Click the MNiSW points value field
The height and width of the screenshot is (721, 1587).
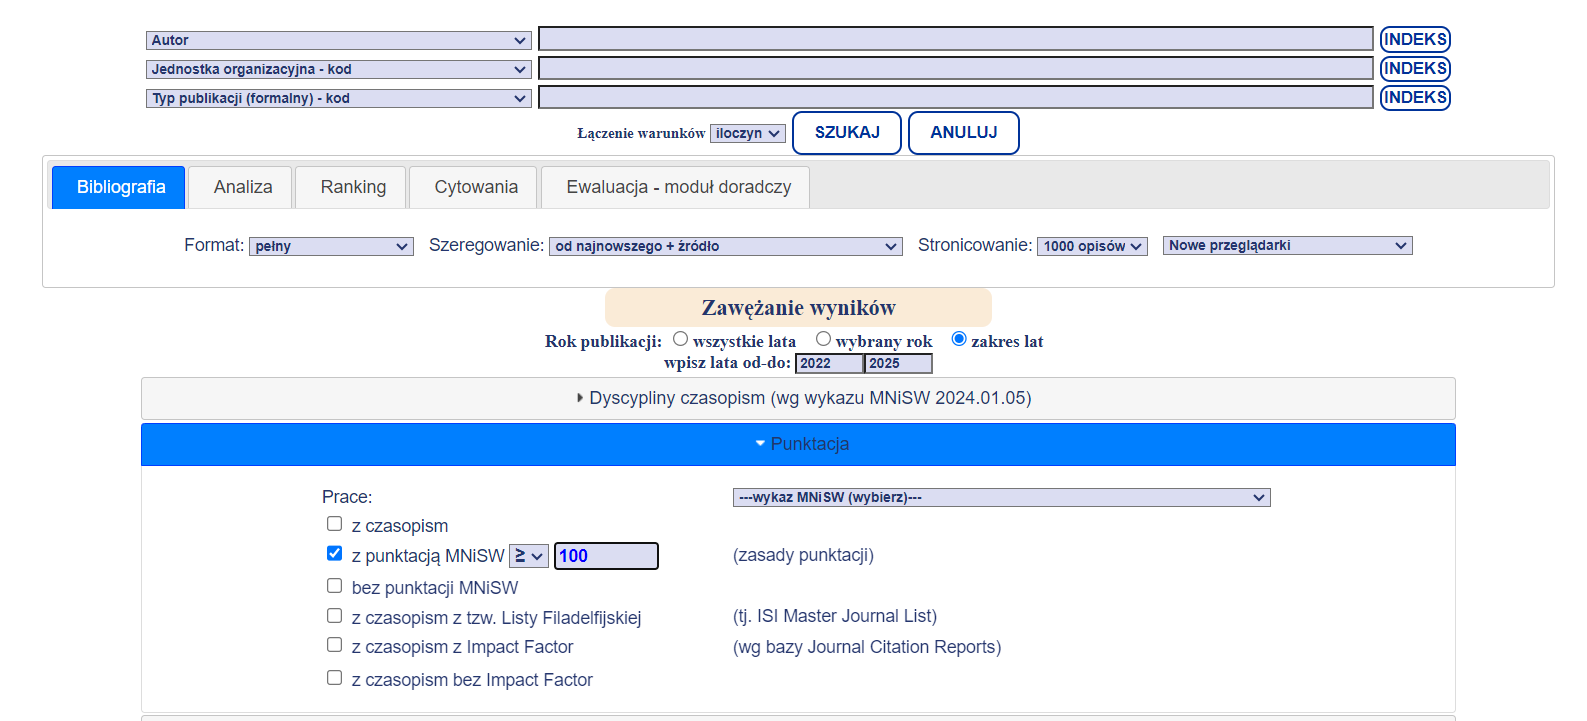[606, 557]
